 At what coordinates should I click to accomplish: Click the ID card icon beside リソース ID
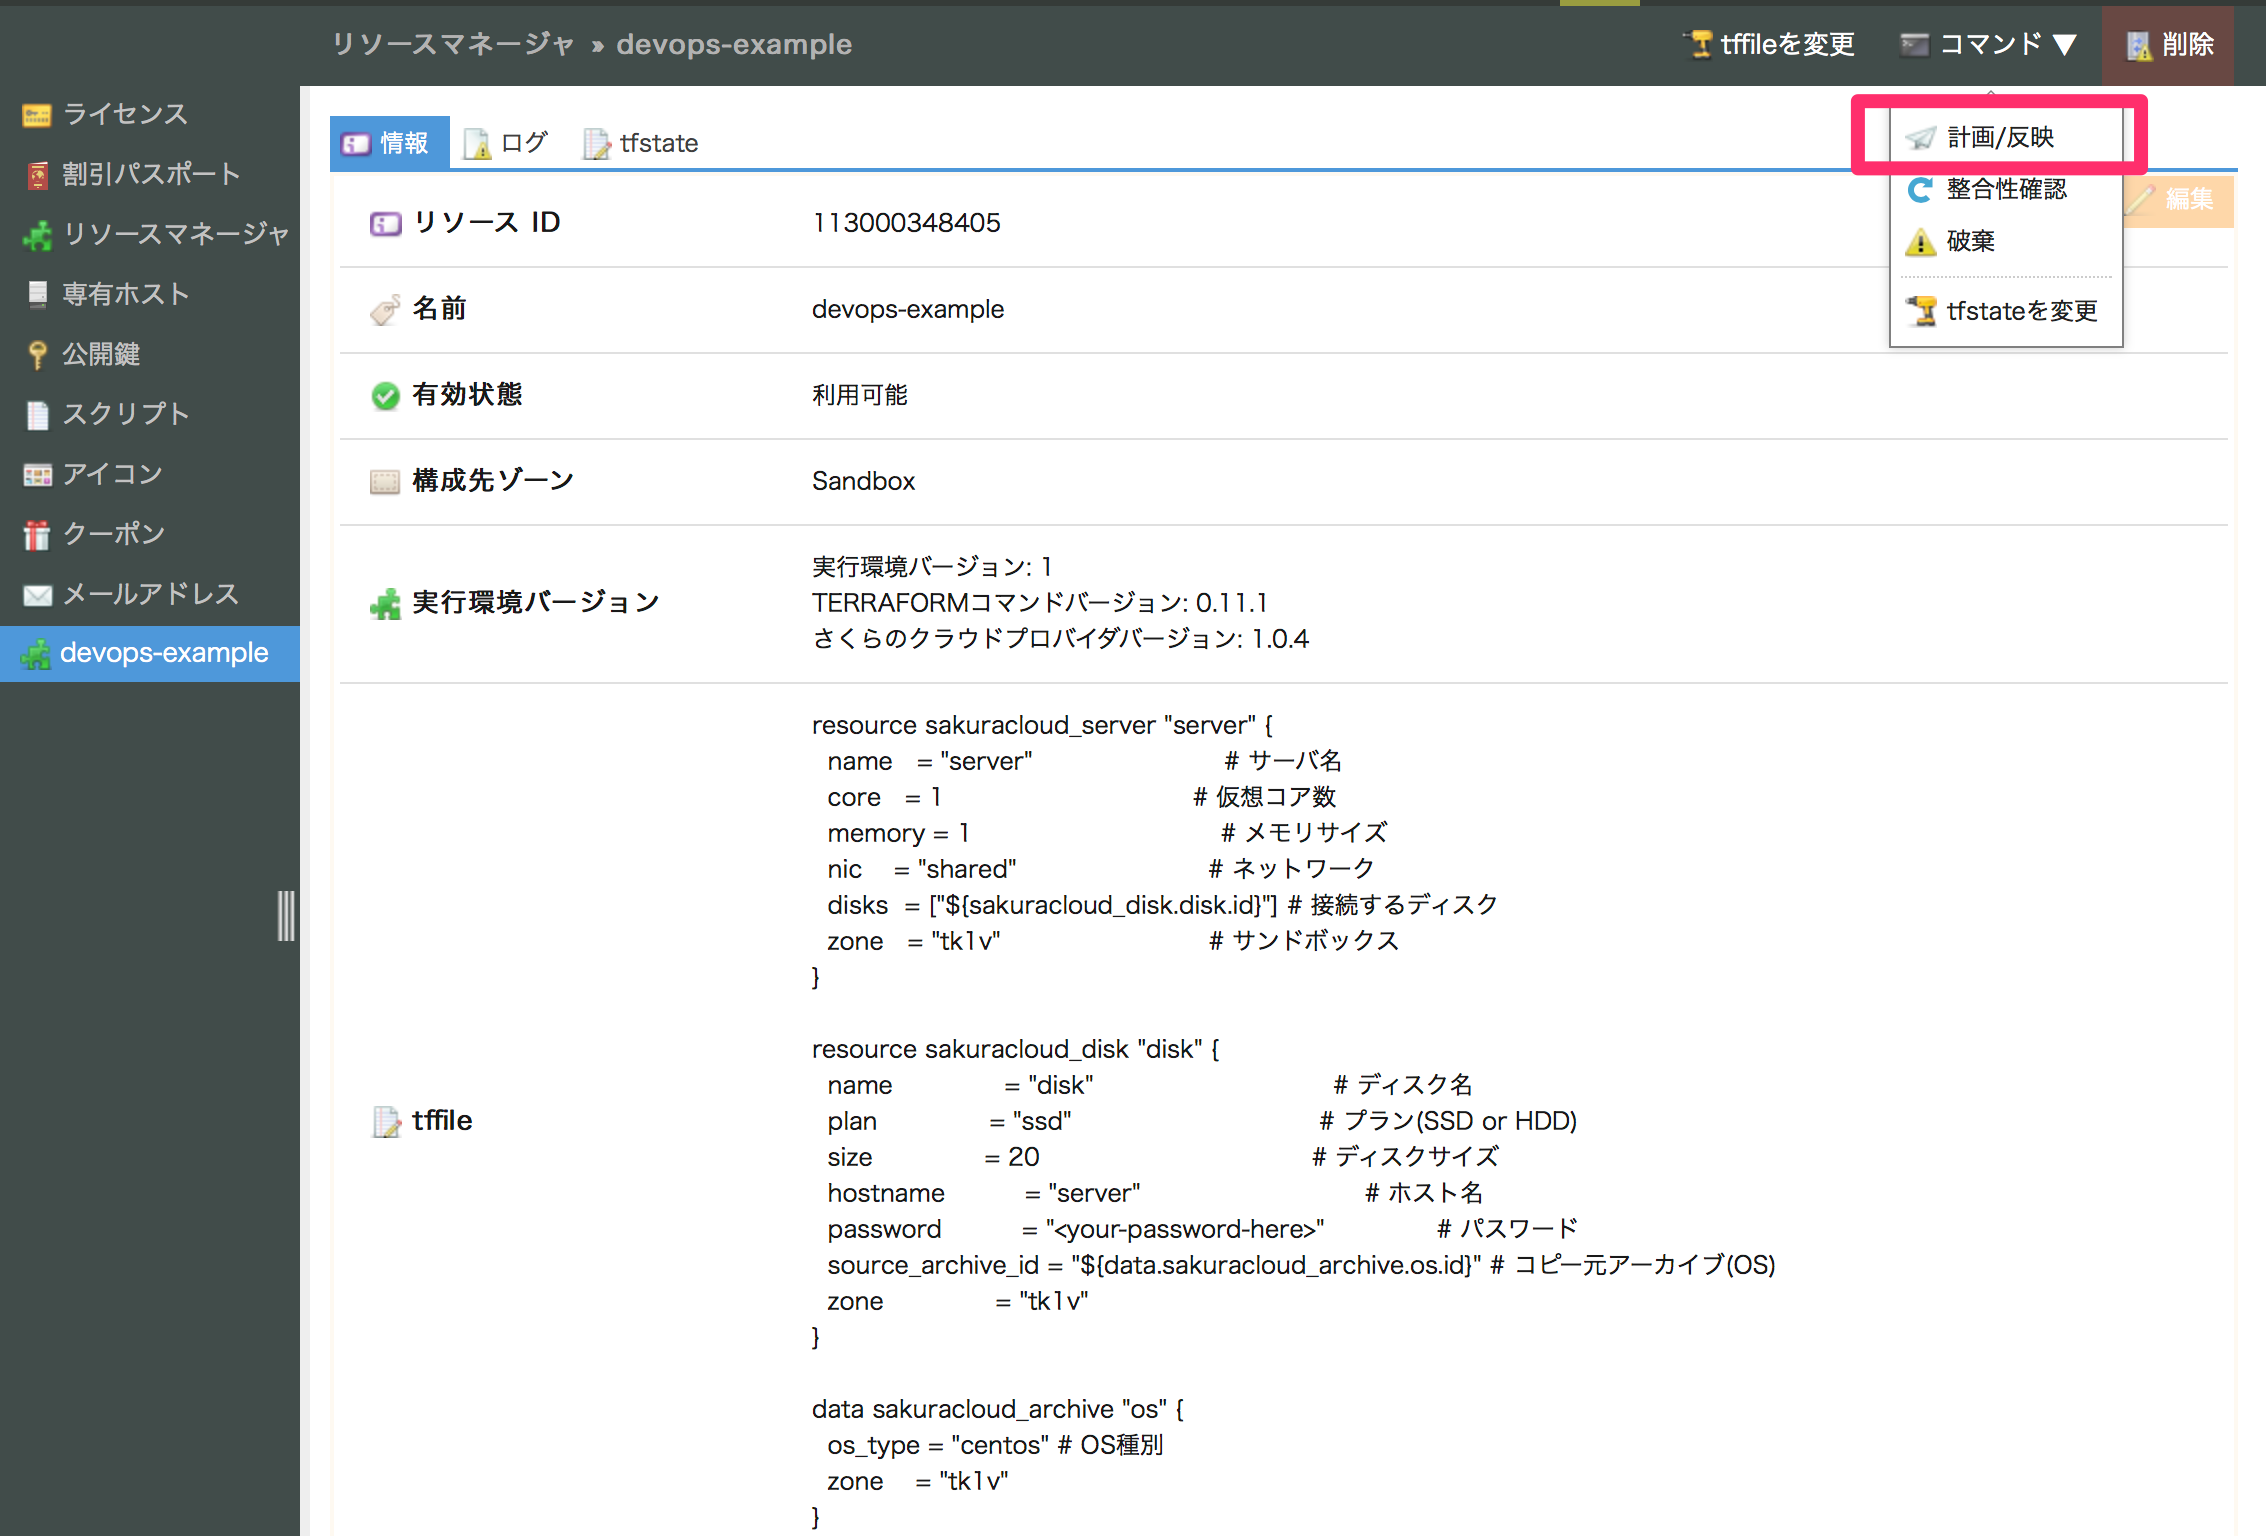[x=385, y=223]
